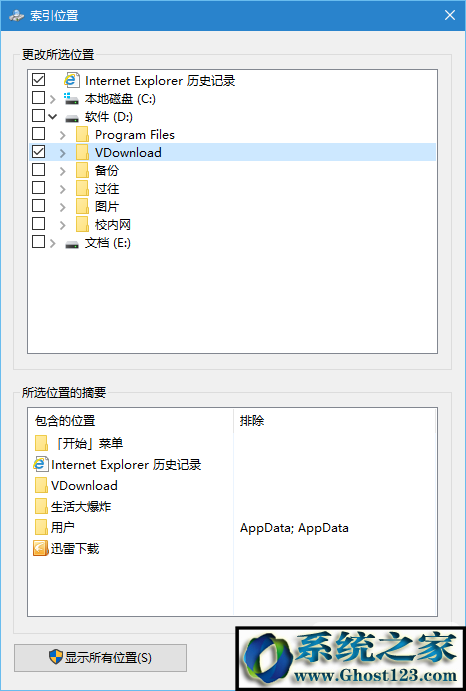466x691 pixels.
Task: Click the Internet Explorer history icon in tree
Action: coord(71,80)
